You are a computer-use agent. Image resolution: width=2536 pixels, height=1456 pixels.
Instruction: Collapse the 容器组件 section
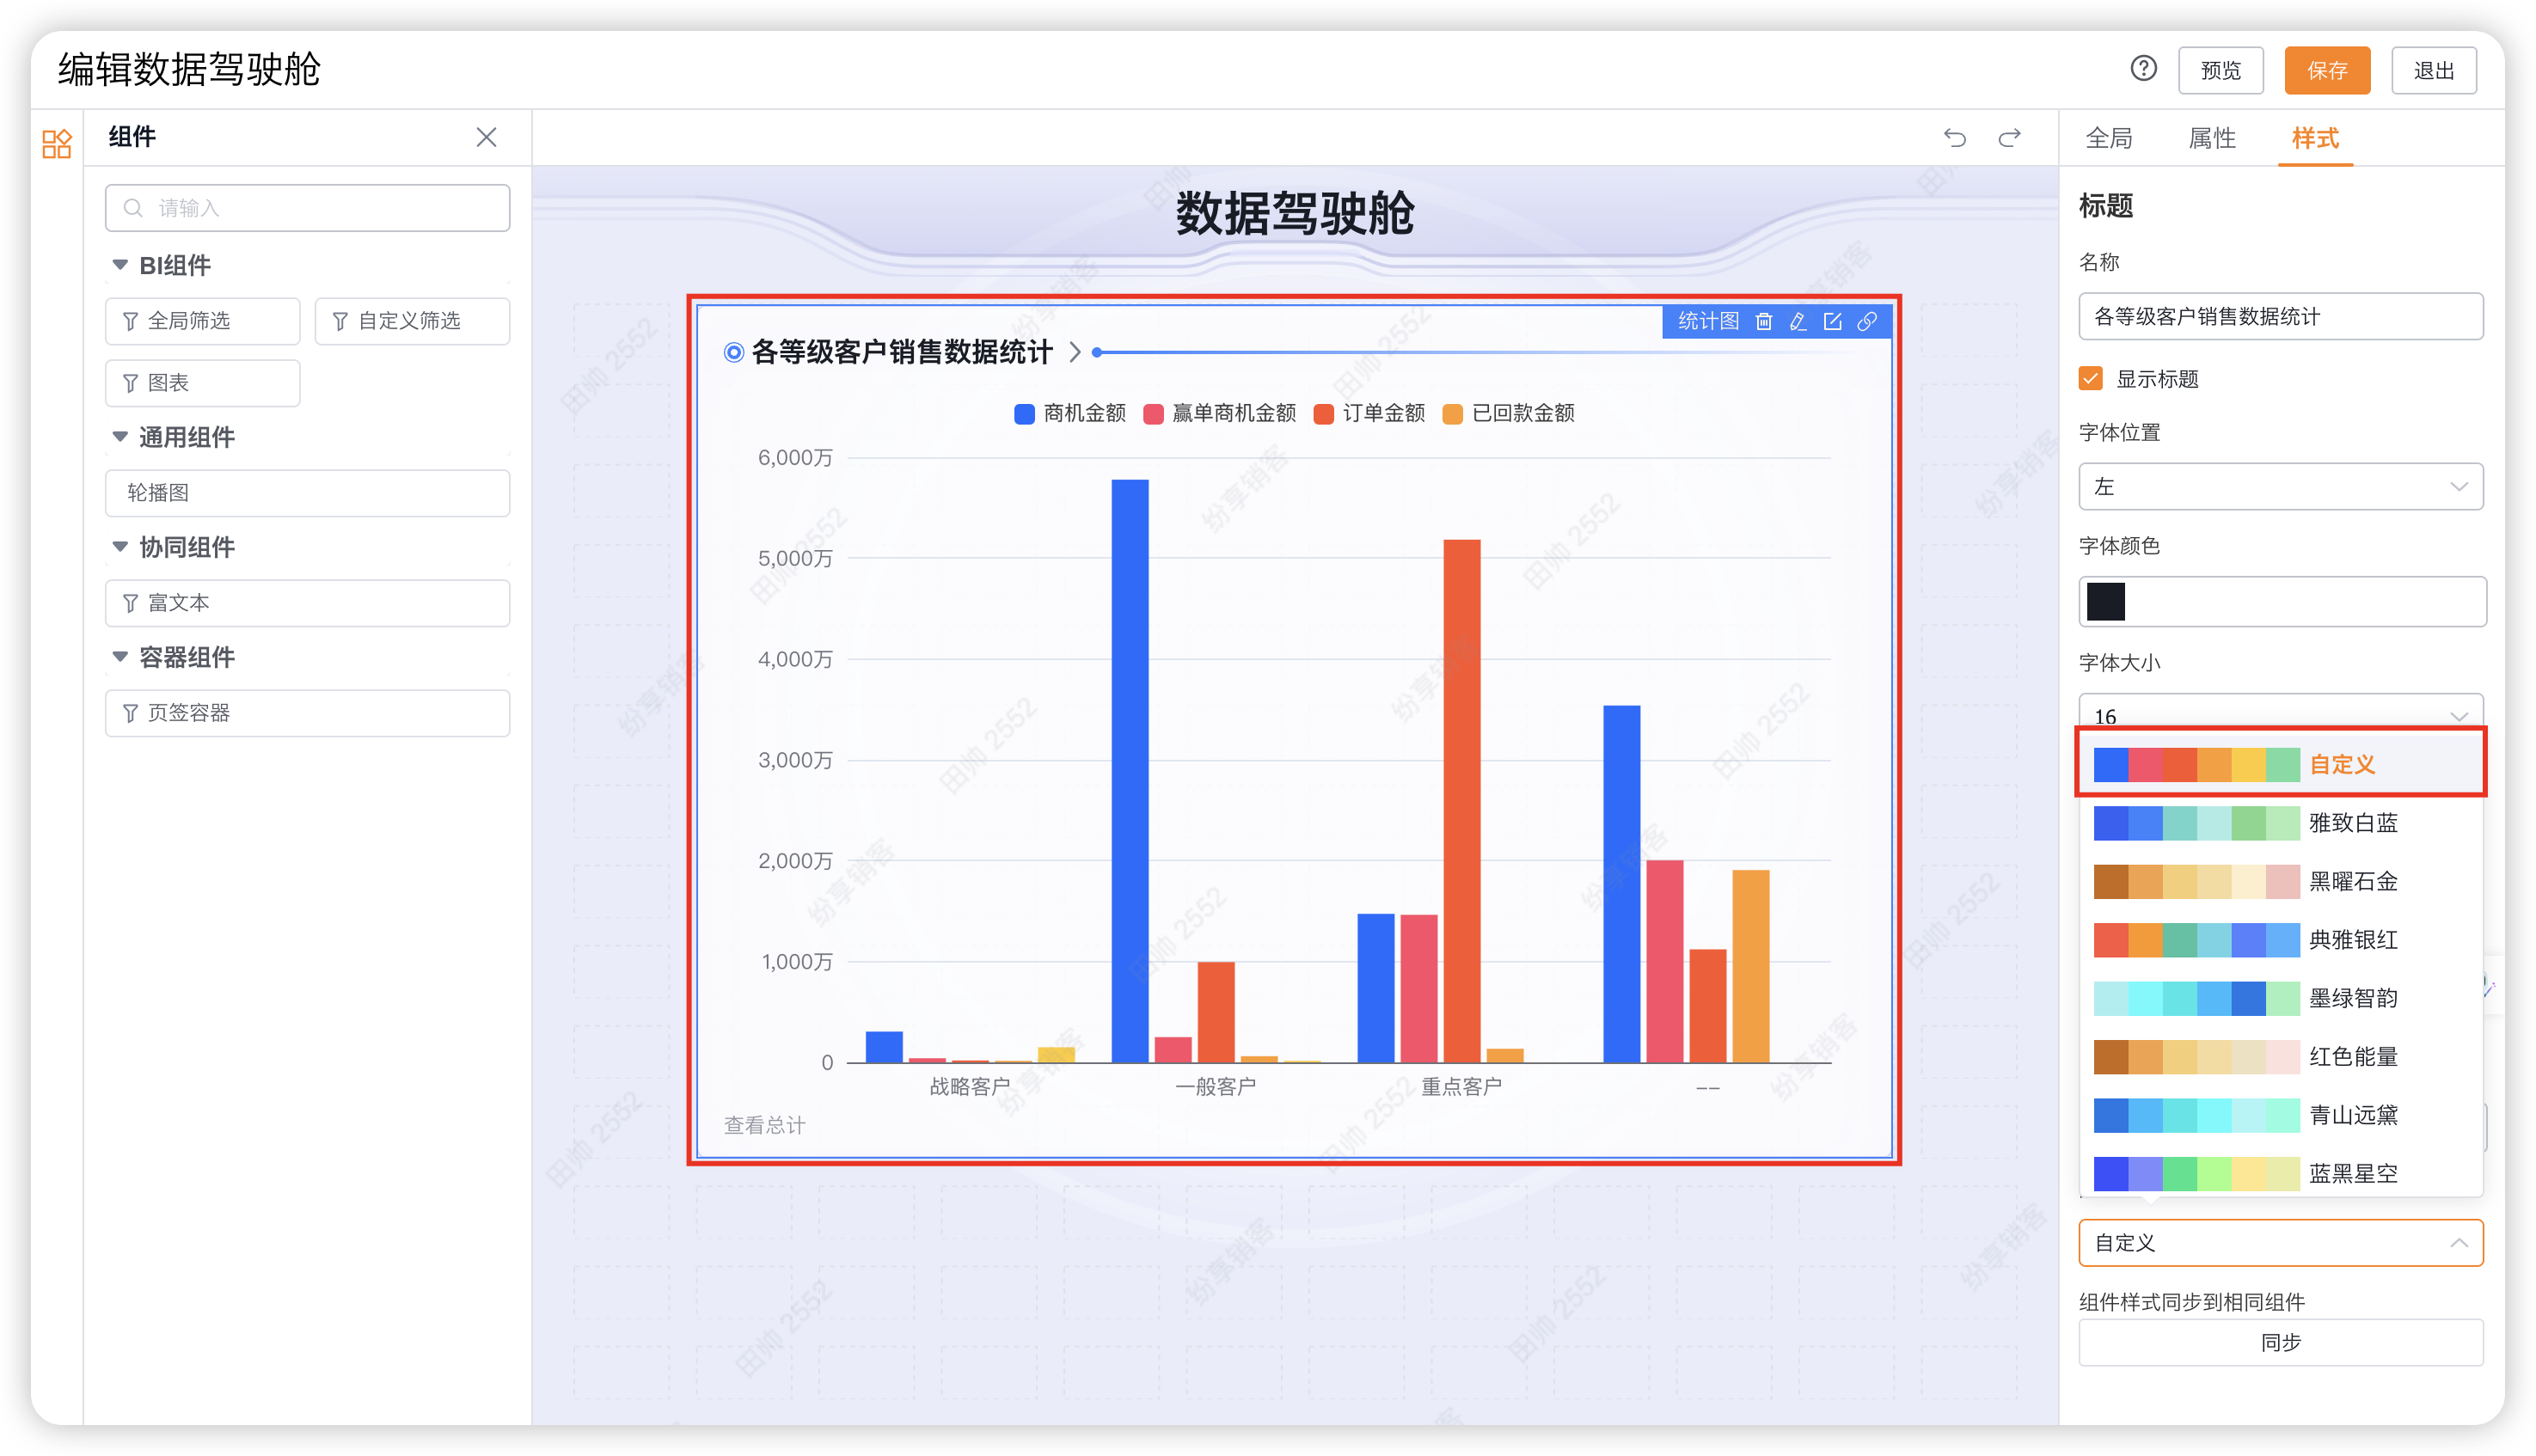(x=120, y=657)
